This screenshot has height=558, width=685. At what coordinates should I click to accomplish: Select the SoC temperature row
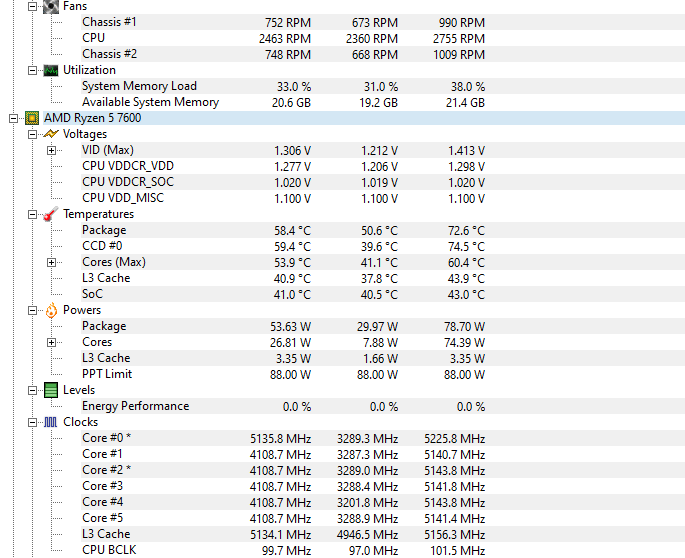pyautogui.click(x=383, y=295)
